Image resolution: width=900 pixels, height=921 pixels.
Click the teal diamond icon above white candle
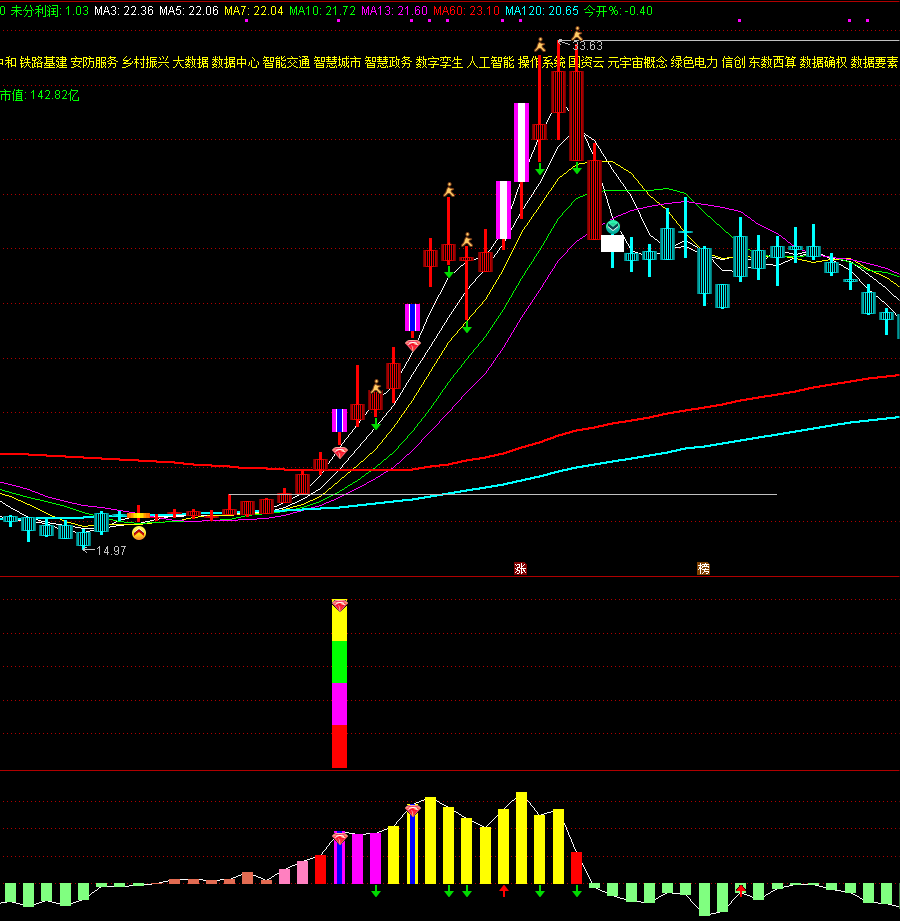click(x=612, y=227)
